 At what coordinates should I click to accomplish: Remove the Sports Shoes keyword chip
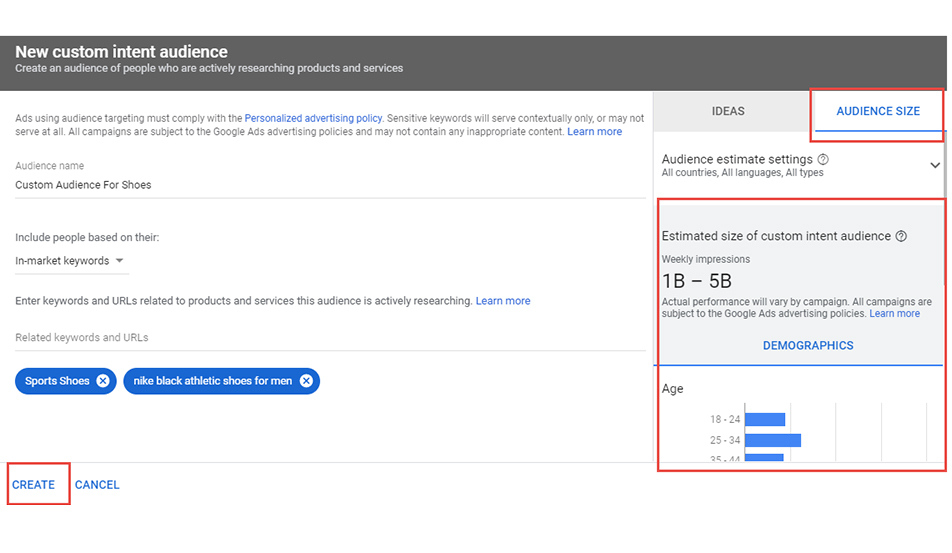click(x=103, y=381)
